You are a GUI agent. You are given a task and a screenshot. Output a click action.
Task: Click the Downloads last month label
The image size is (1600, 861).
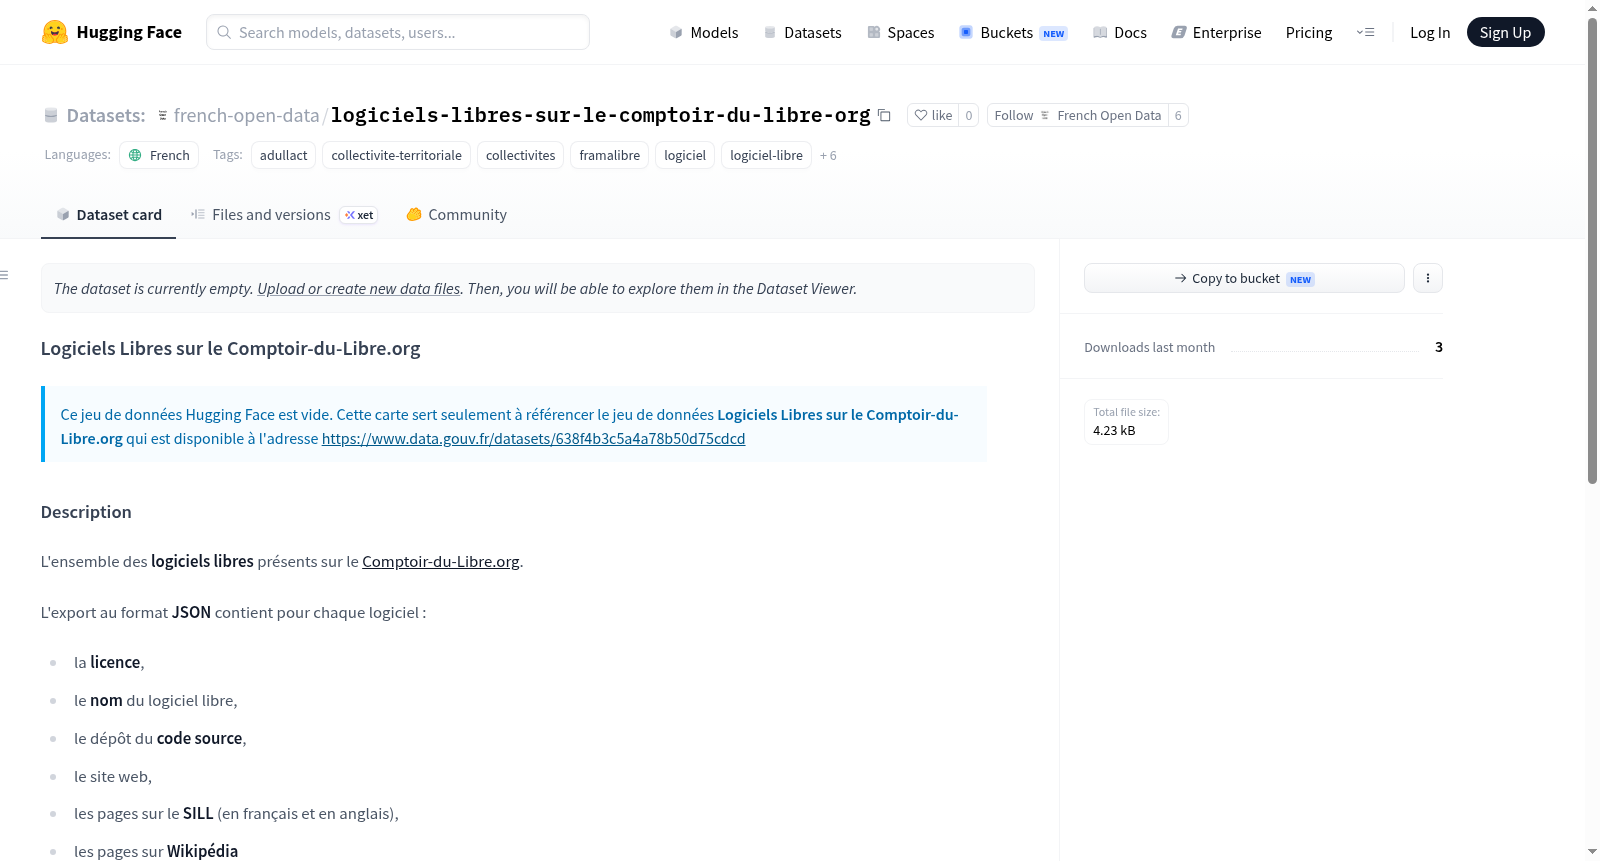pyautogui.click(x=1149, y=348)
